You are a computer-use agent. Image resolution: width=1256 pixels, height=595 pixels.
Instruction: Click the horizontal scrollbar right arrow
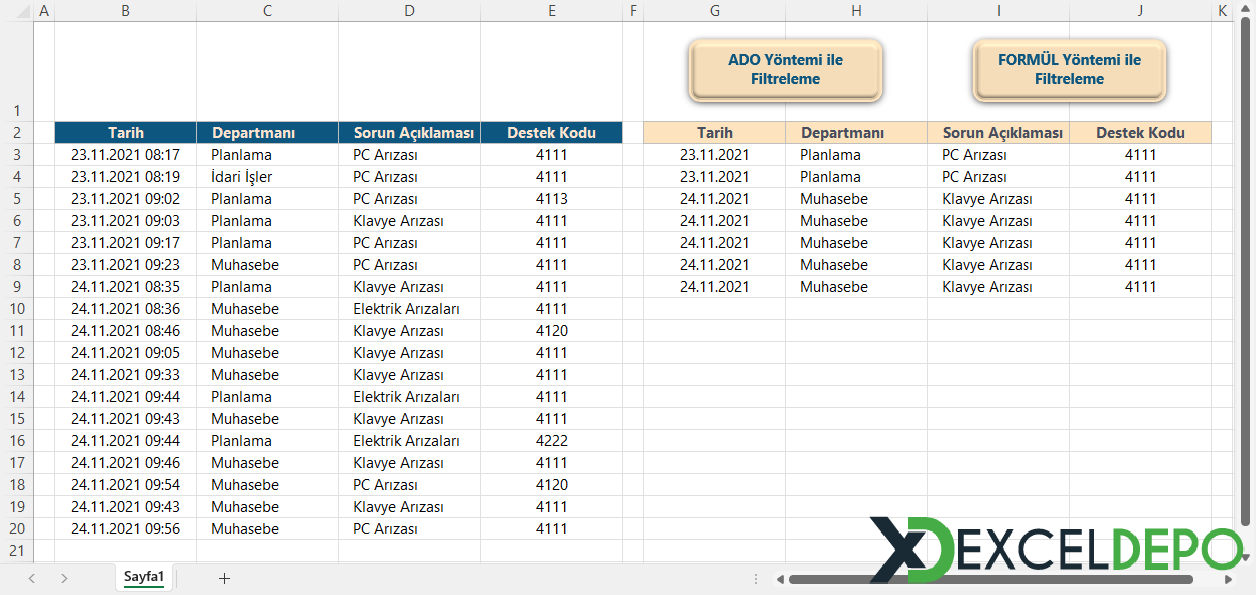[1229, 579]
